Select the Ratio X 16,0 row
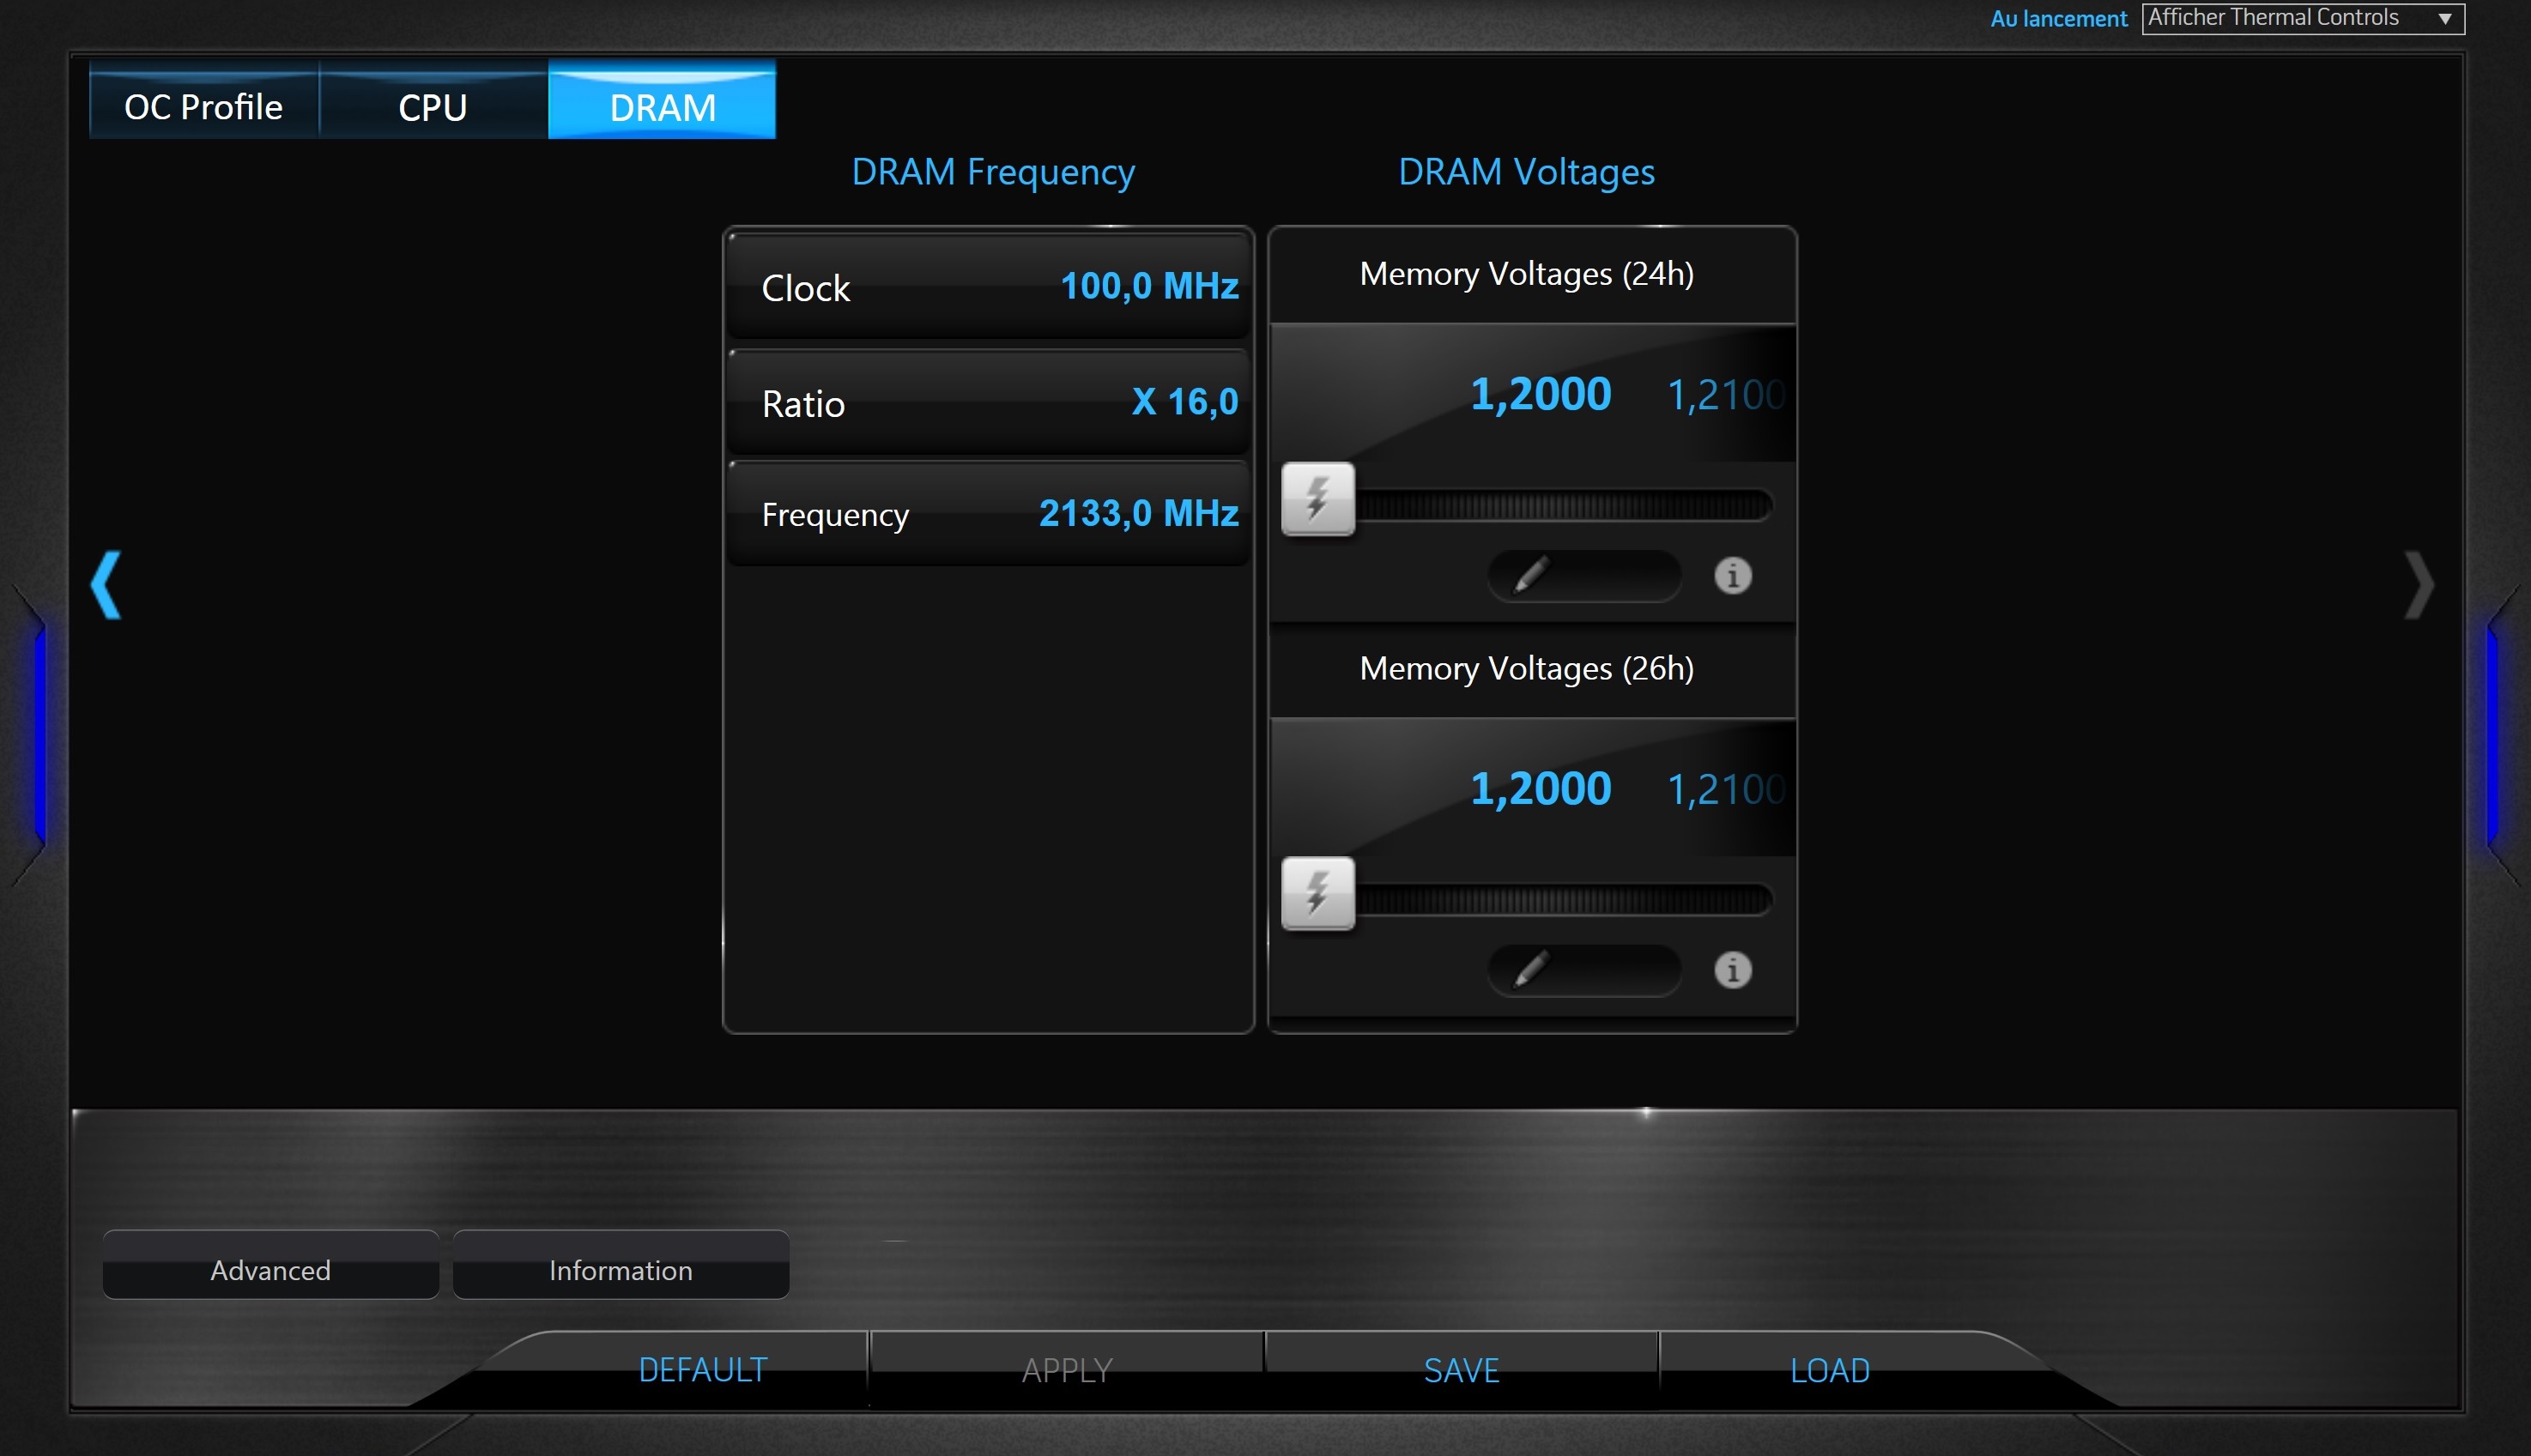Image resolution: width=2531 pixels, height=1456 pixels. coord(989,403)
